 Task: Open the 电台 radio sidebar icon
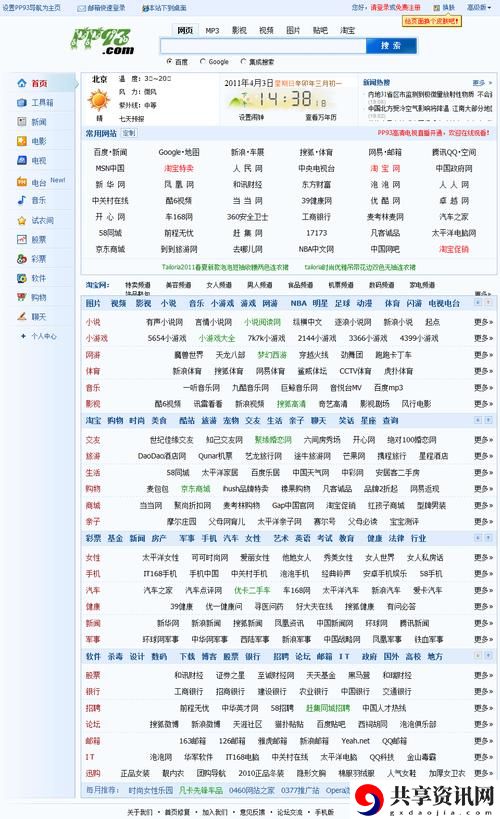coord(22,182)
